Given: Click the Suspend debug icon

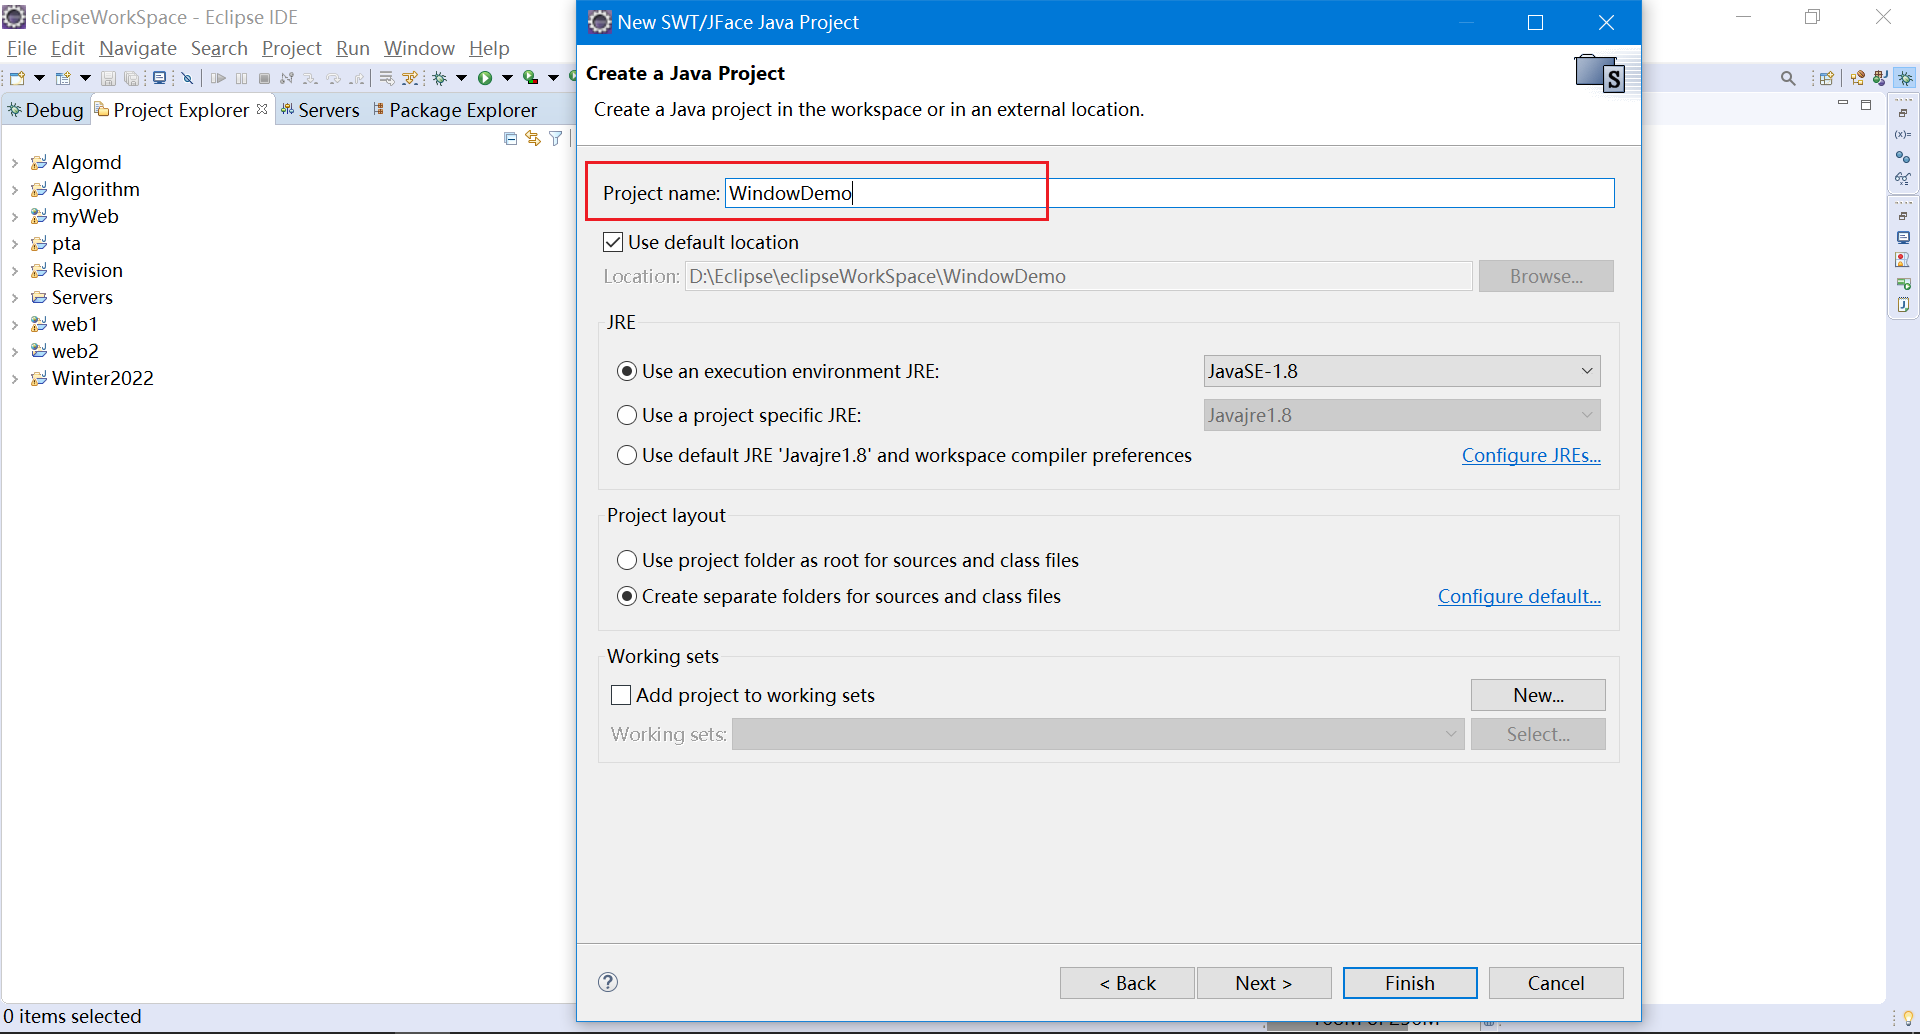Looking at the screenshot, I should [241, 78].
